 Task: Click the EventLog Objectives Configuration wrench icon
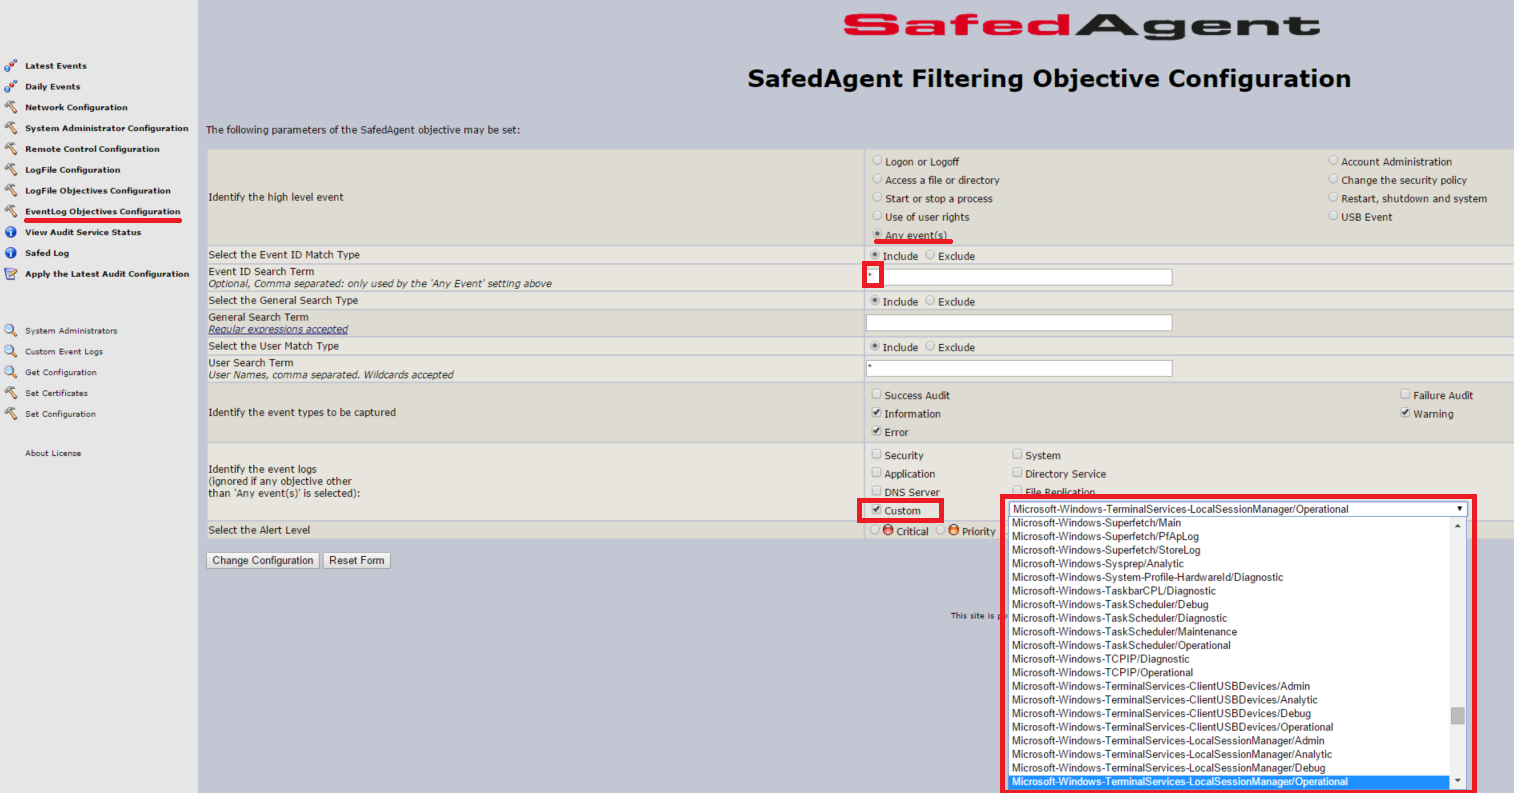click(10, 211)
